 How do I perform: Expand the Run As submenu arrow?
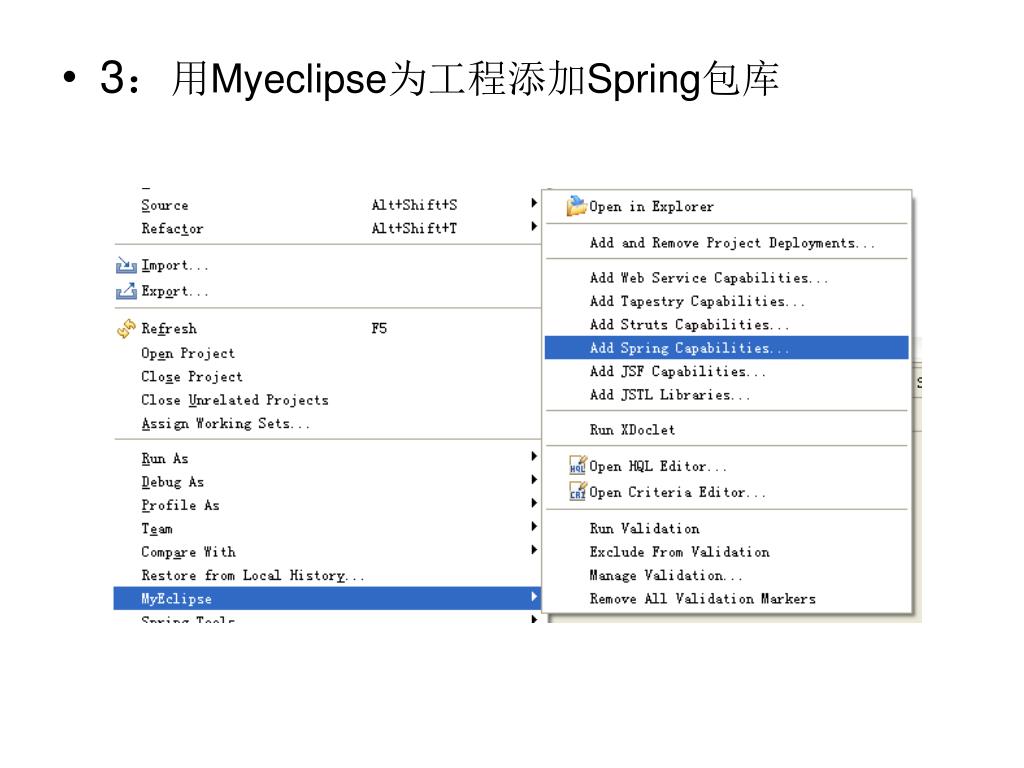(x=534, y=456)
